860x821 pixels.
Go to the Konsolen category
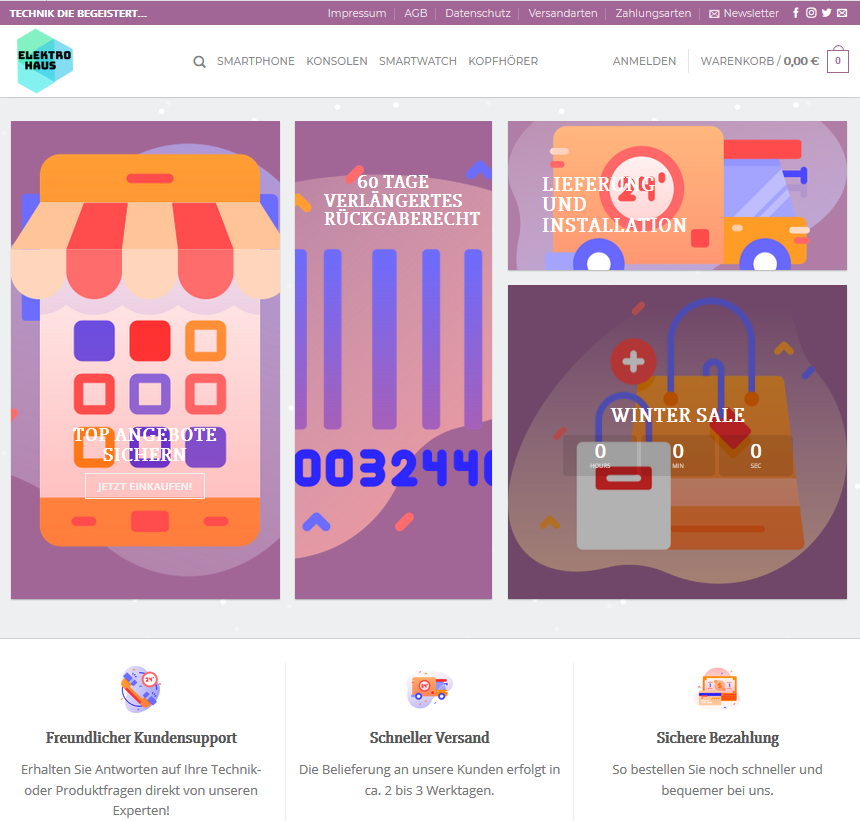pos(337,61)
